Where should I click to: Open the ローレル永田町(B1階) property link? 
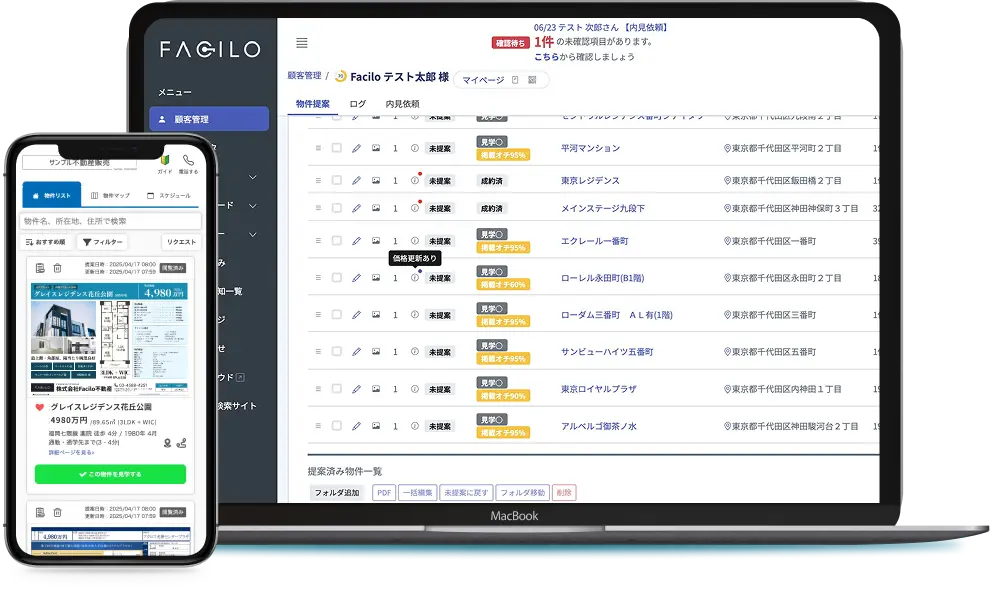click(603, 278)
